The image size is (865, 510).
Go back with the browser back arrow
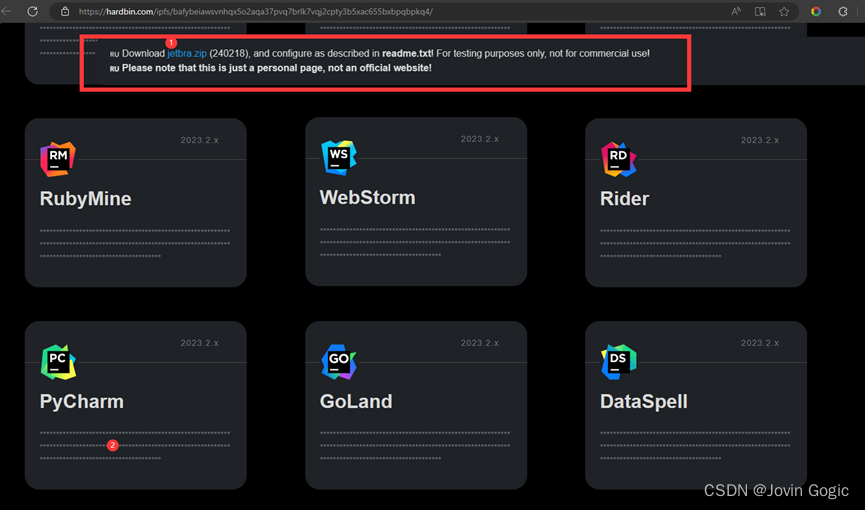click(x=6, y=11)
